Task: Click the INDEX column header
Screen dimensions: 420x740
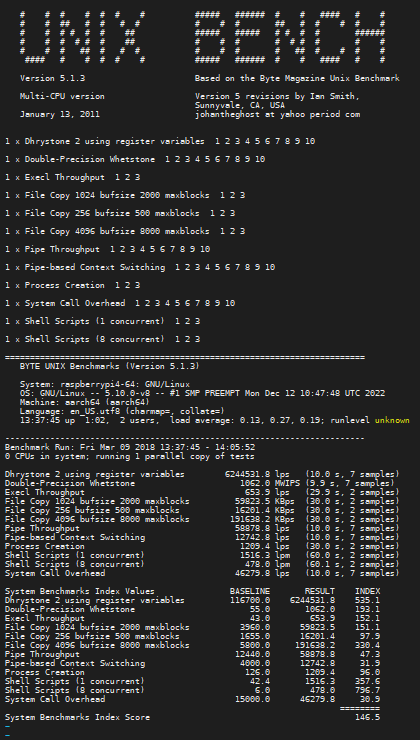Action: pos(368,591)
